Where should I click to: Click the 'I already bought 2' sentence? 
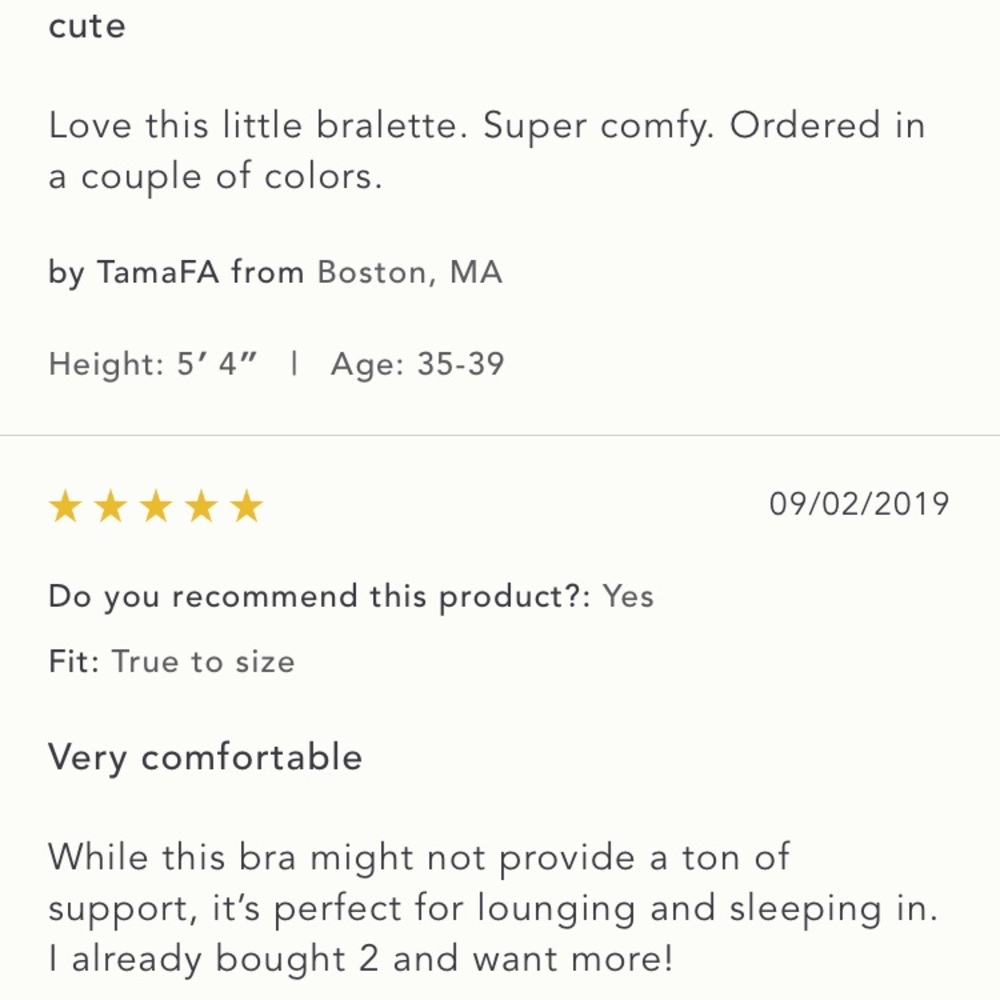[360, 960]
